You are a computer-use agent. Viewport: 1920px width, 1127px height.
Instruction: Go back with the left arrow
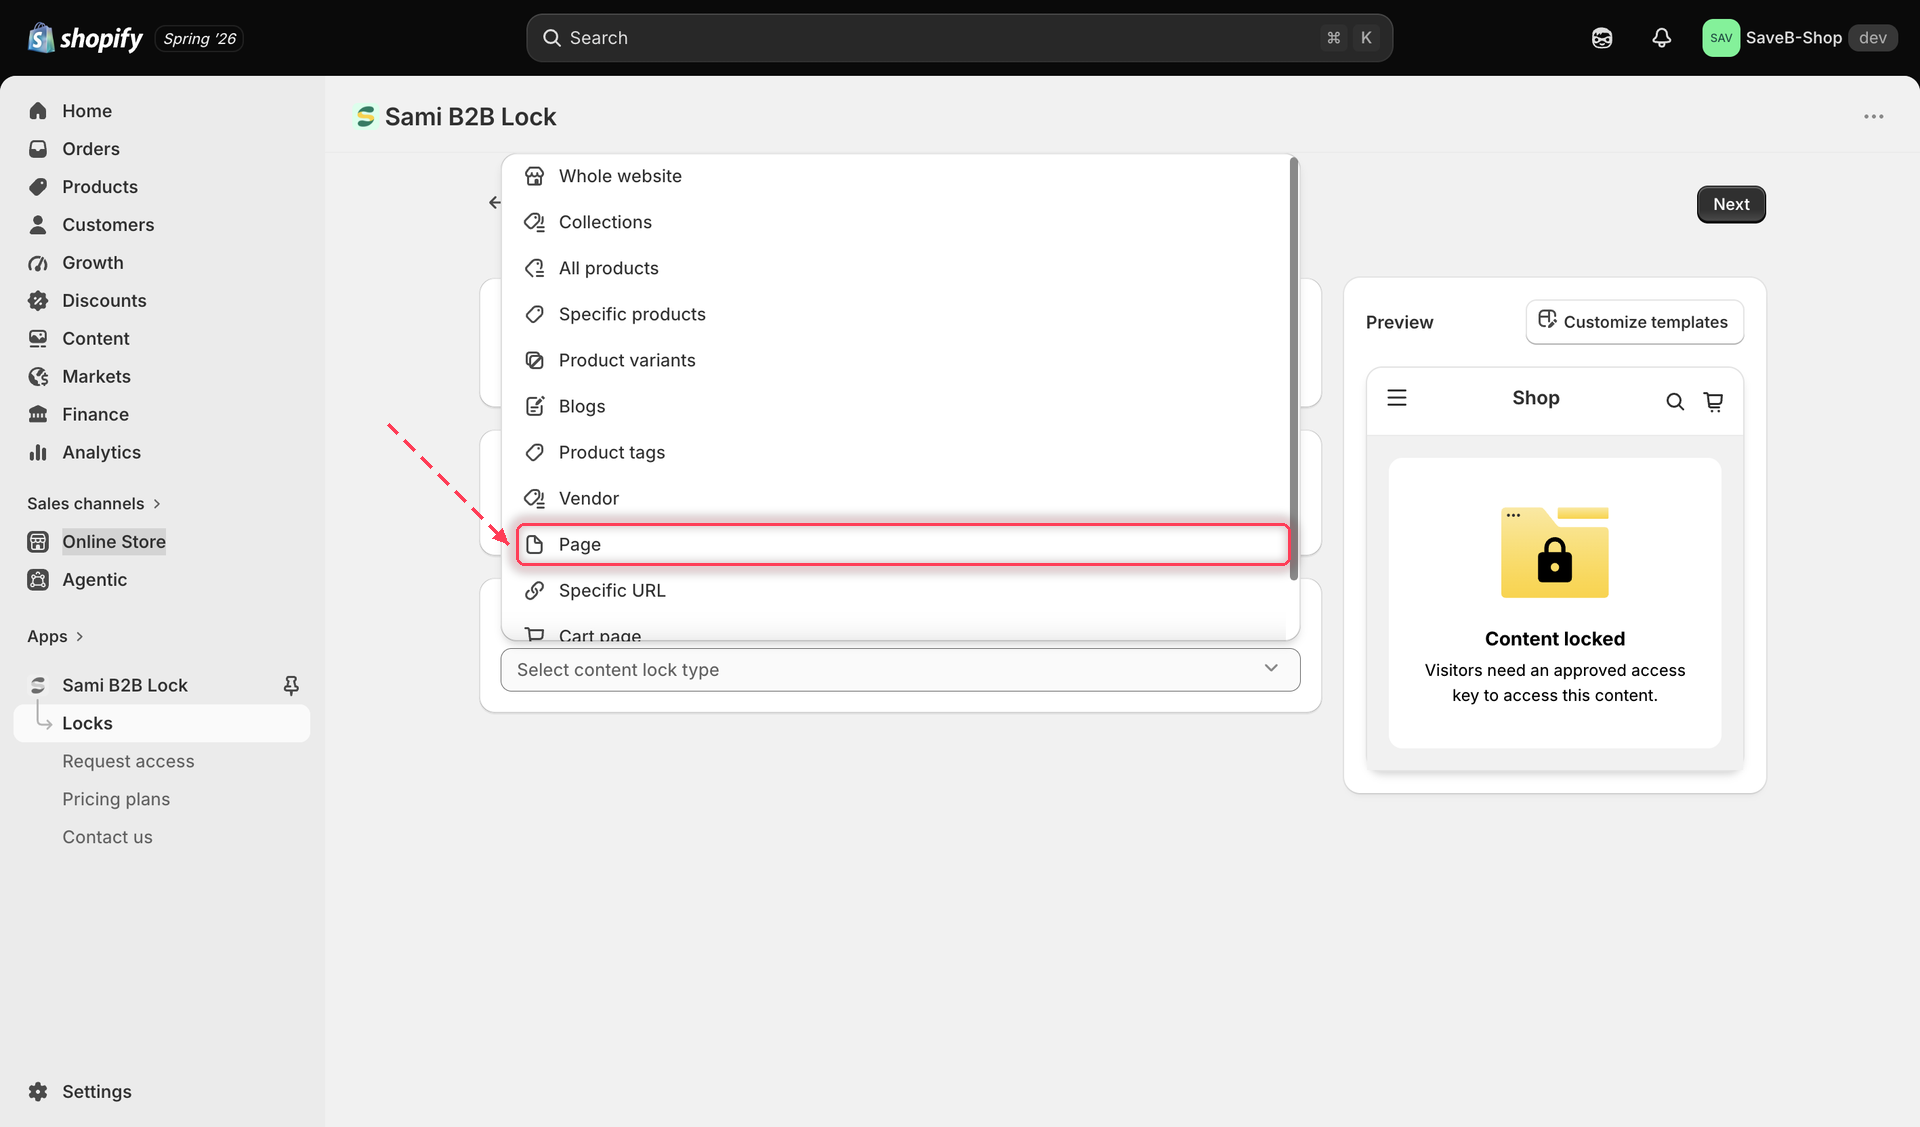(x=494, y=202)
